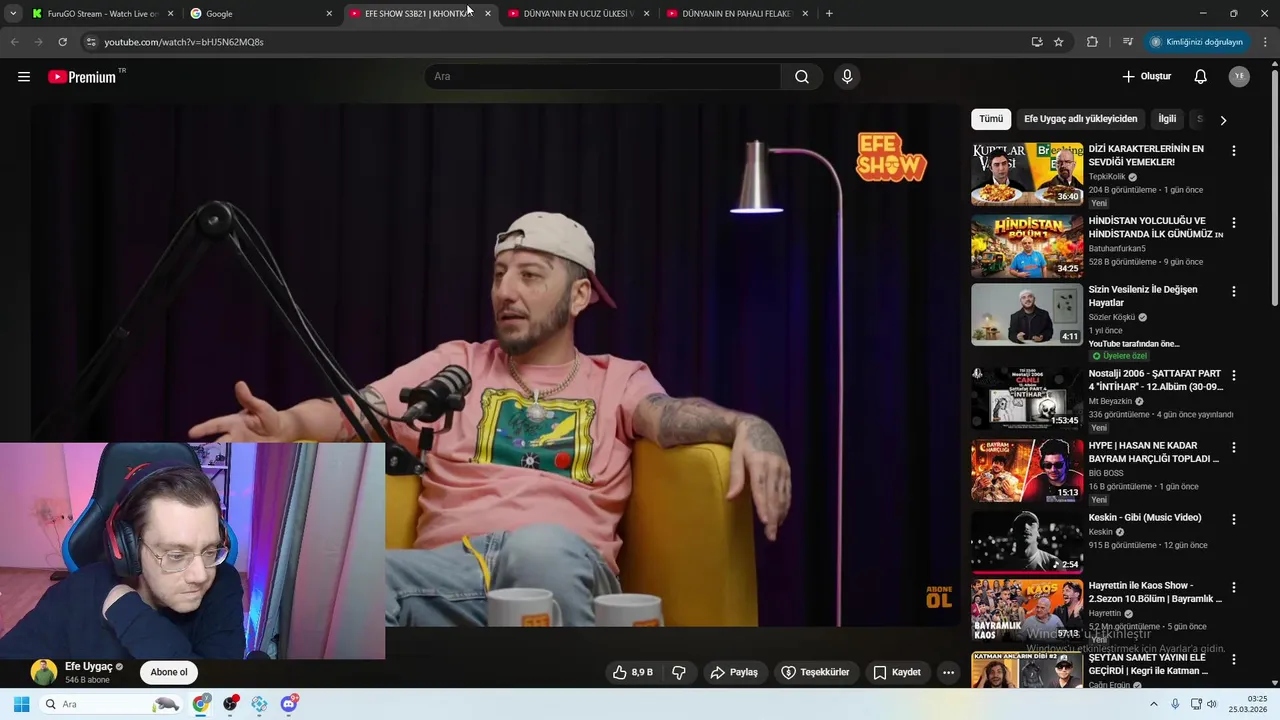
Task: View site information icon in the address bar
Action: click(91, 42)
